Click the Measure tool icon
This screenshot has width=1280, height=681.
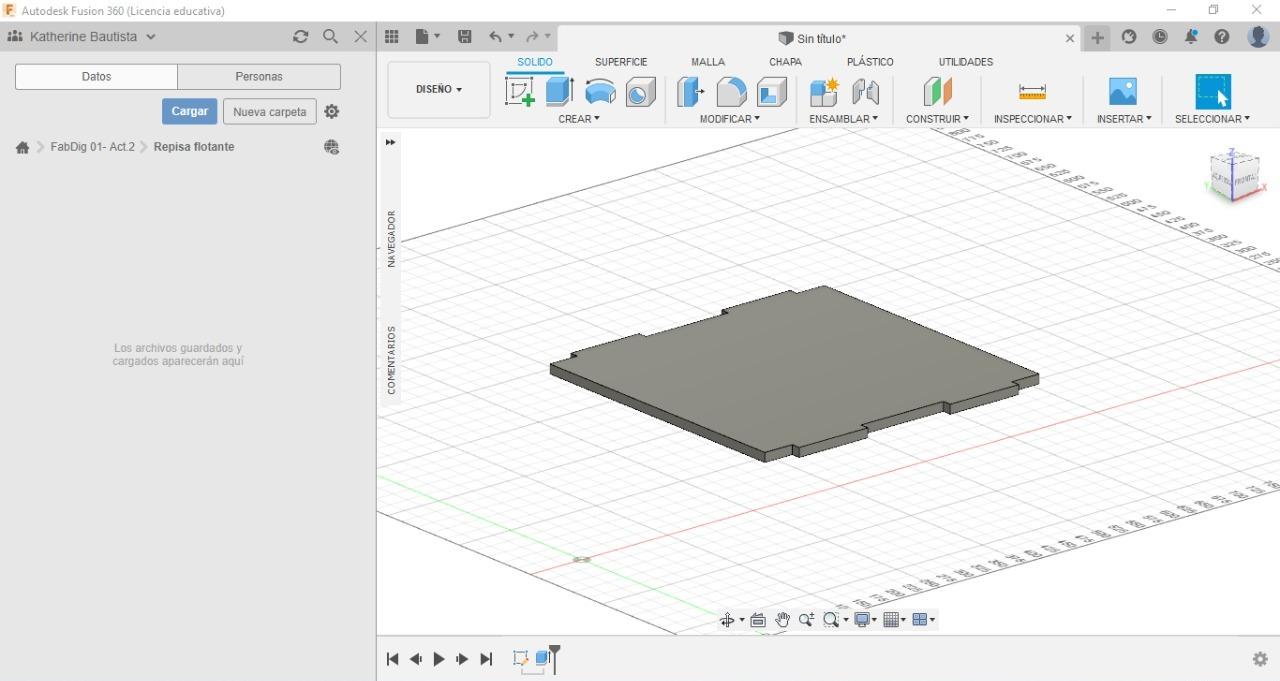(x=1032, y=92)
